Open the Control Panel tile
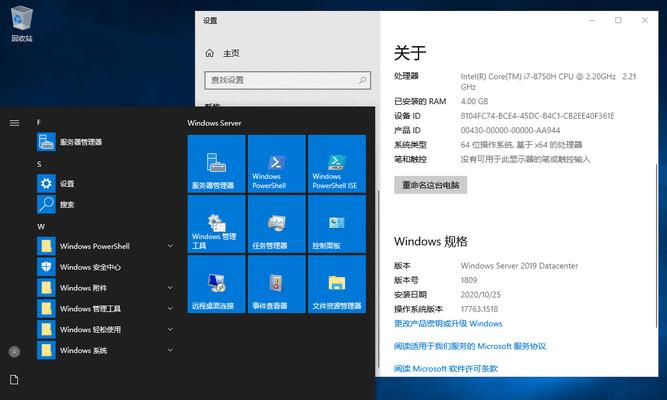This screenshot has height=400, width=667. point(337,224)
